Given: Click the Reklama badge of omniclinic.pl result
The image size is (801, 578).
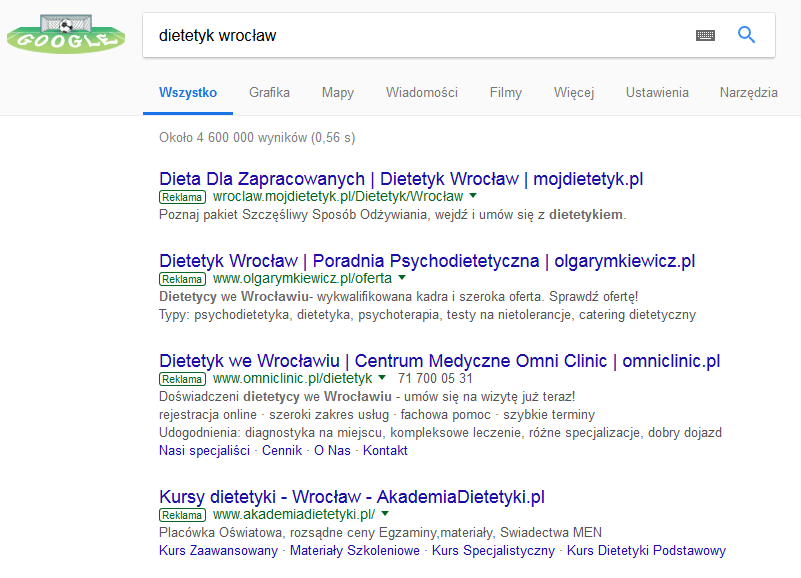Looking at the screenshot, I should coord(182,379).
